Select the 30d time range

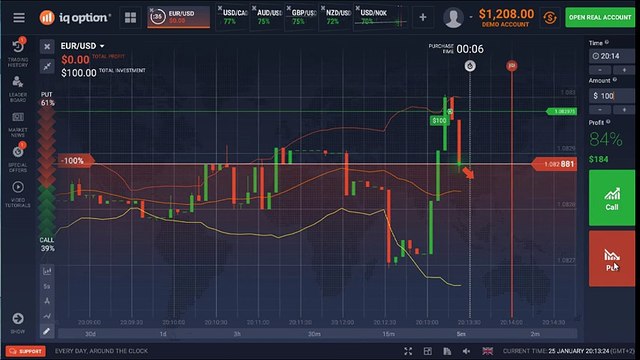tap(90, 334)
